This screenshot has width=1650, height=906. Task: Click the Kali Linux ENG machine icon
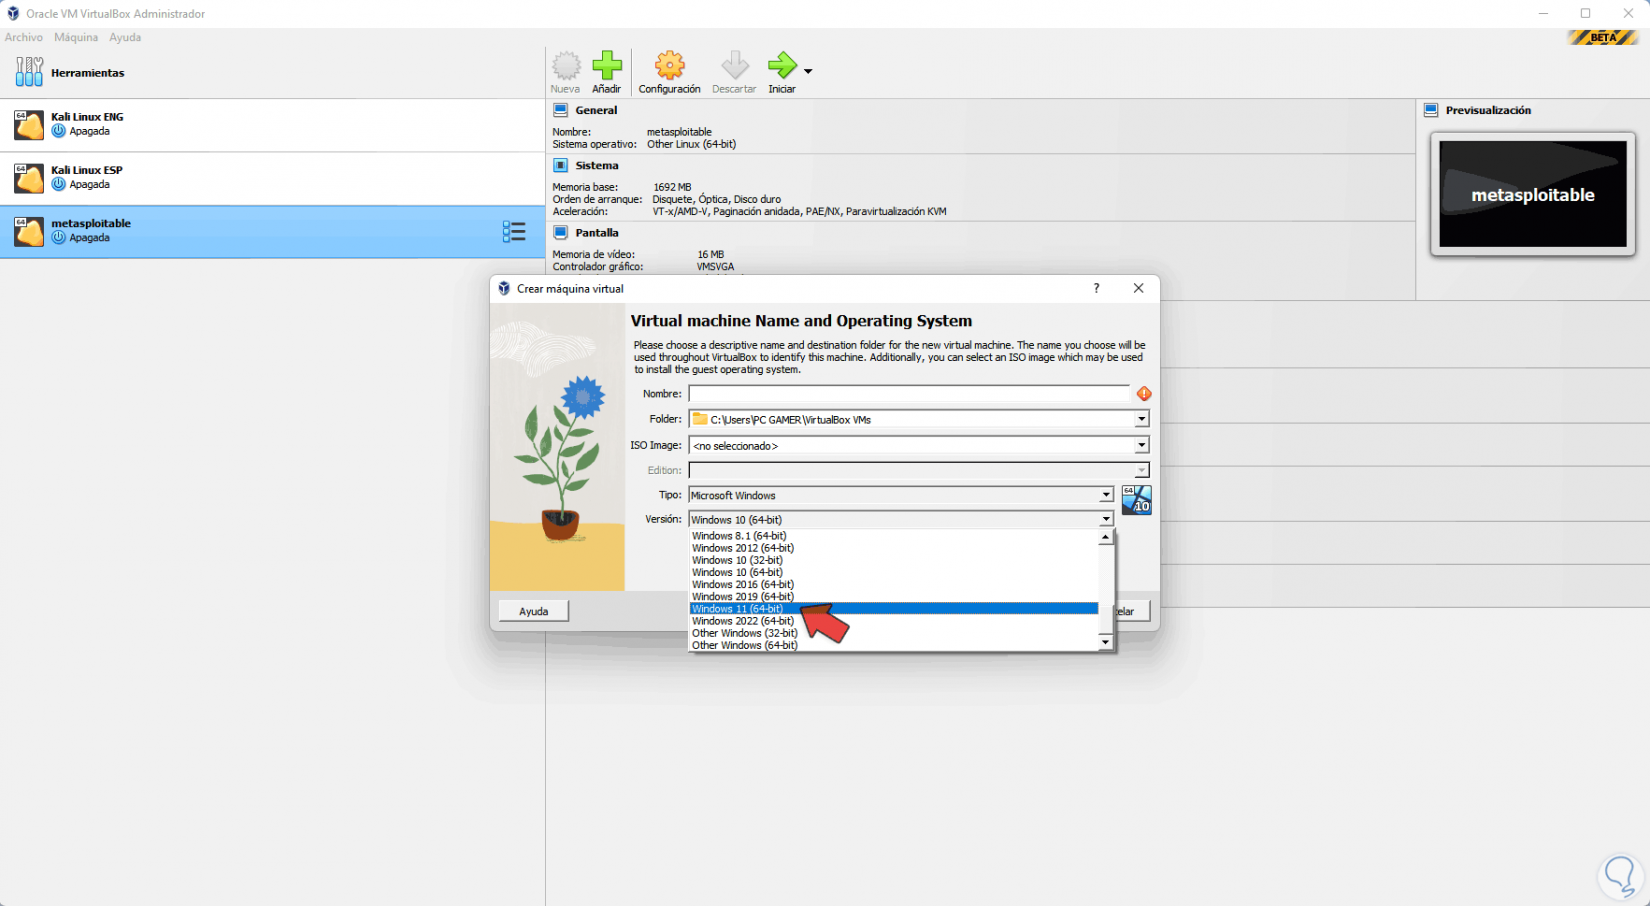(x=29, y=125)
